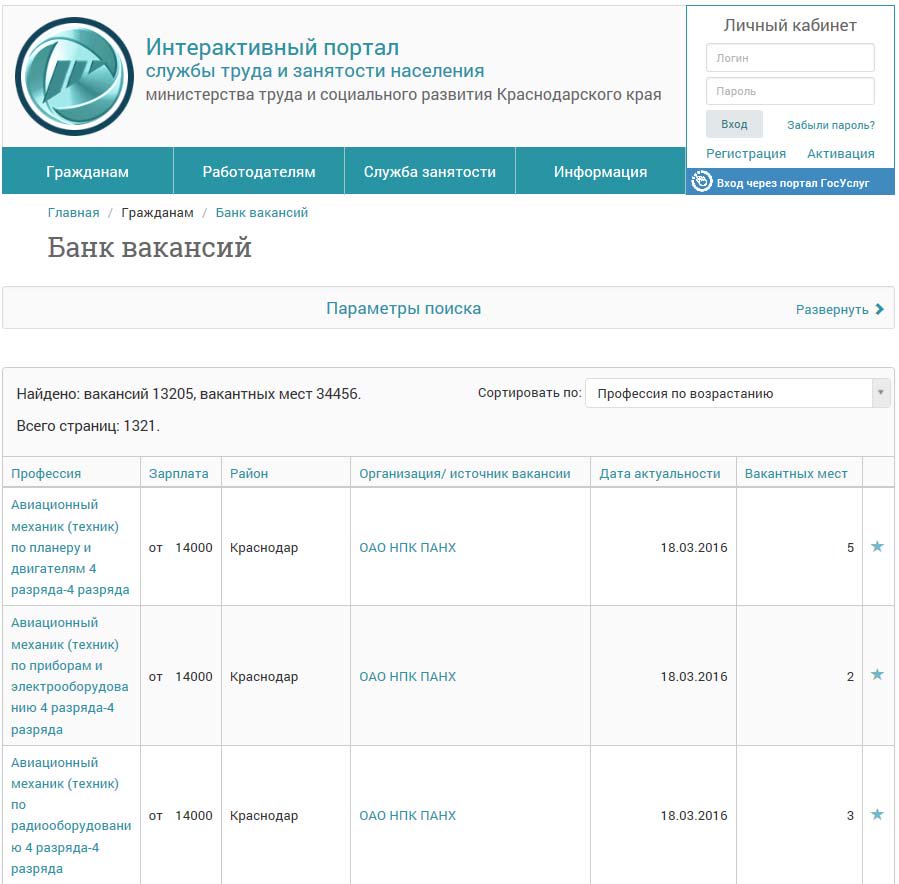Open the Служба занятости menu
Screen dimensions: 899x884
429,171
